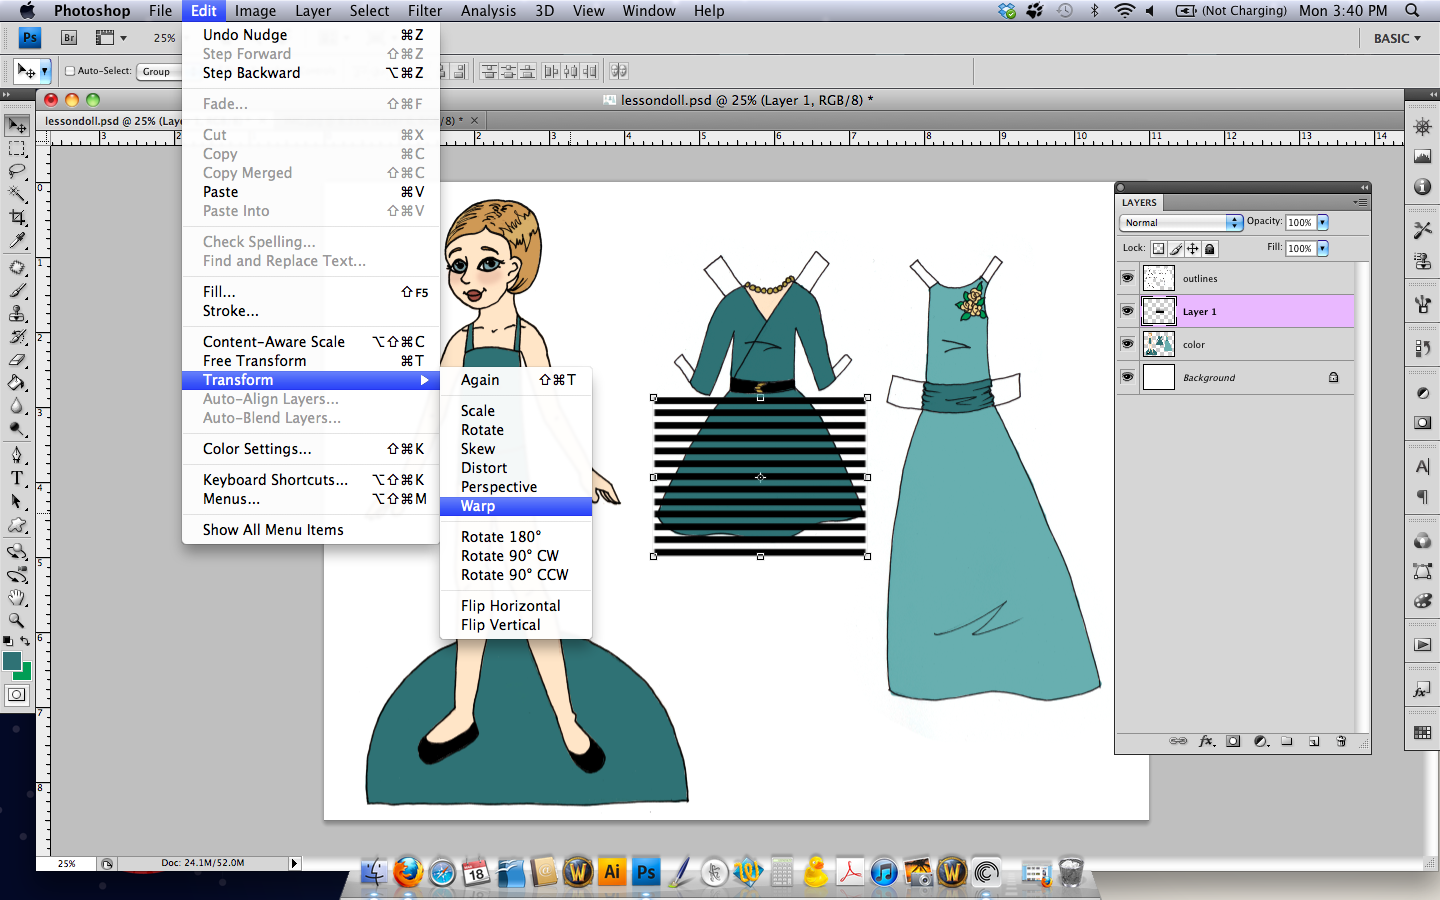The image size is (1440, 900).
Task: Select the Lasso tool
Action: click(x=17, y=170)
